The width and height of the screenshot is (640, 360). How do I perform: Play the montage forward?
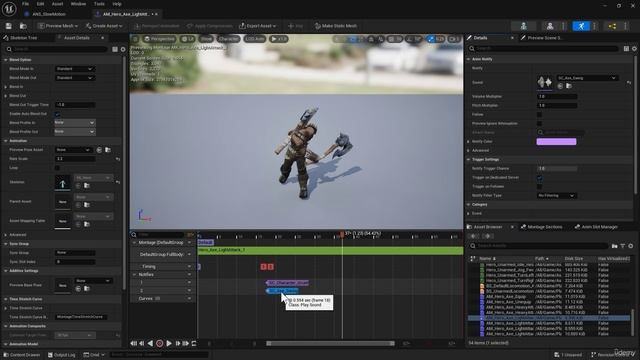169,344
